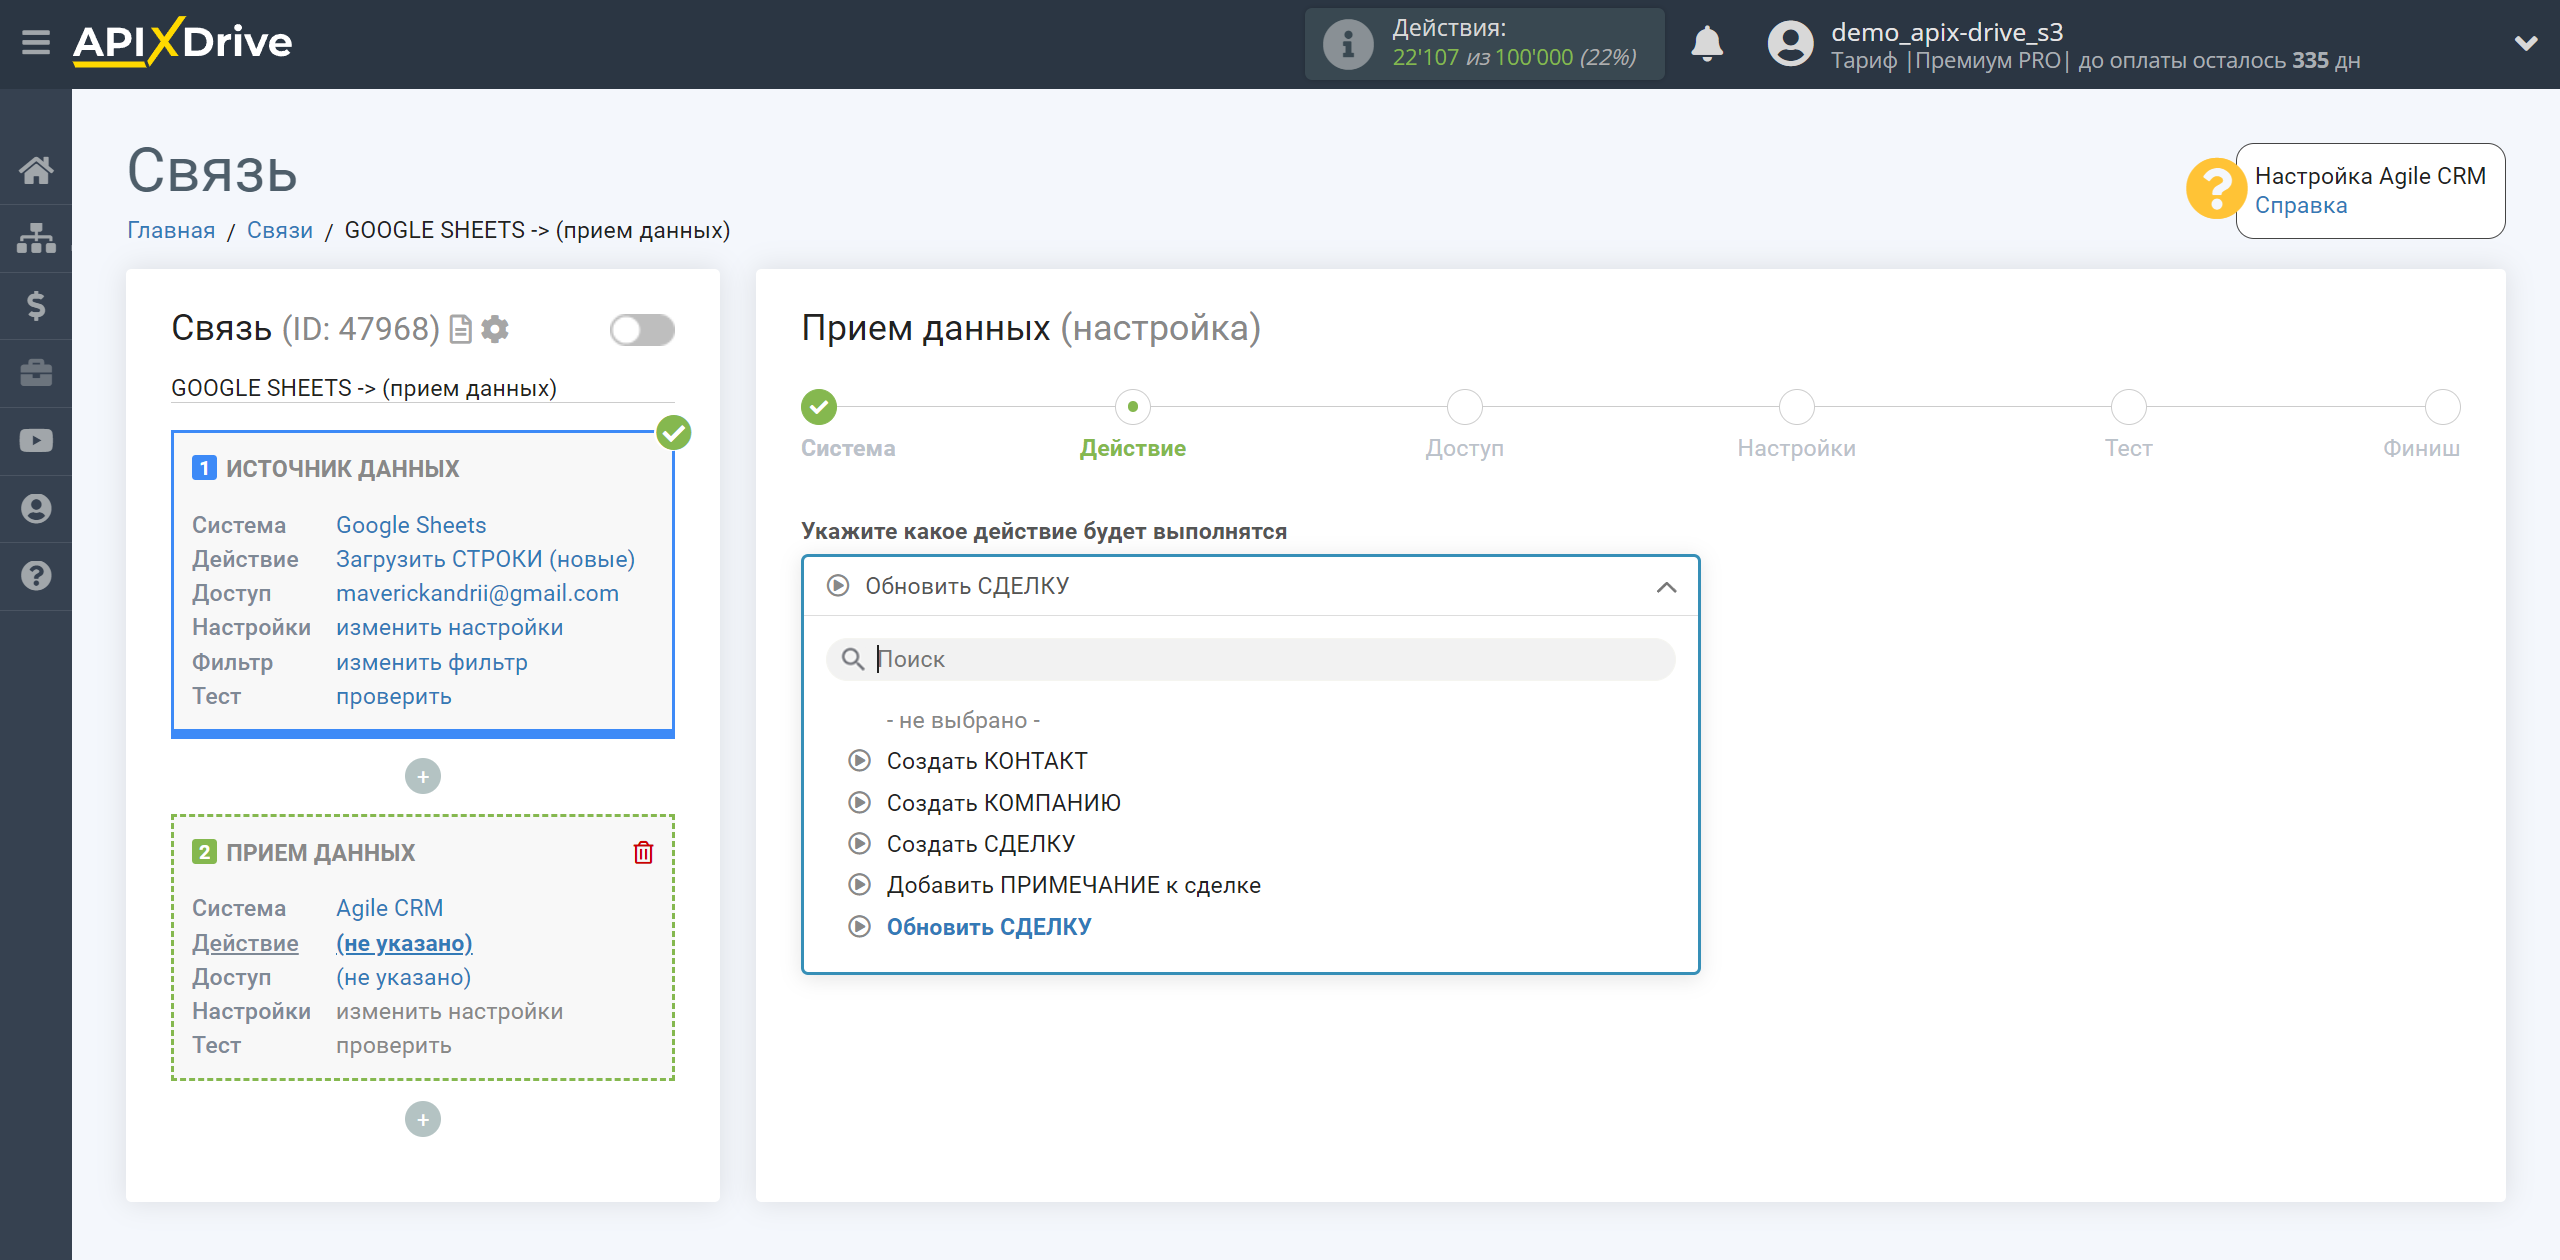
Task: Open the dollar billing sidebar icon
Action: point(36,305)
